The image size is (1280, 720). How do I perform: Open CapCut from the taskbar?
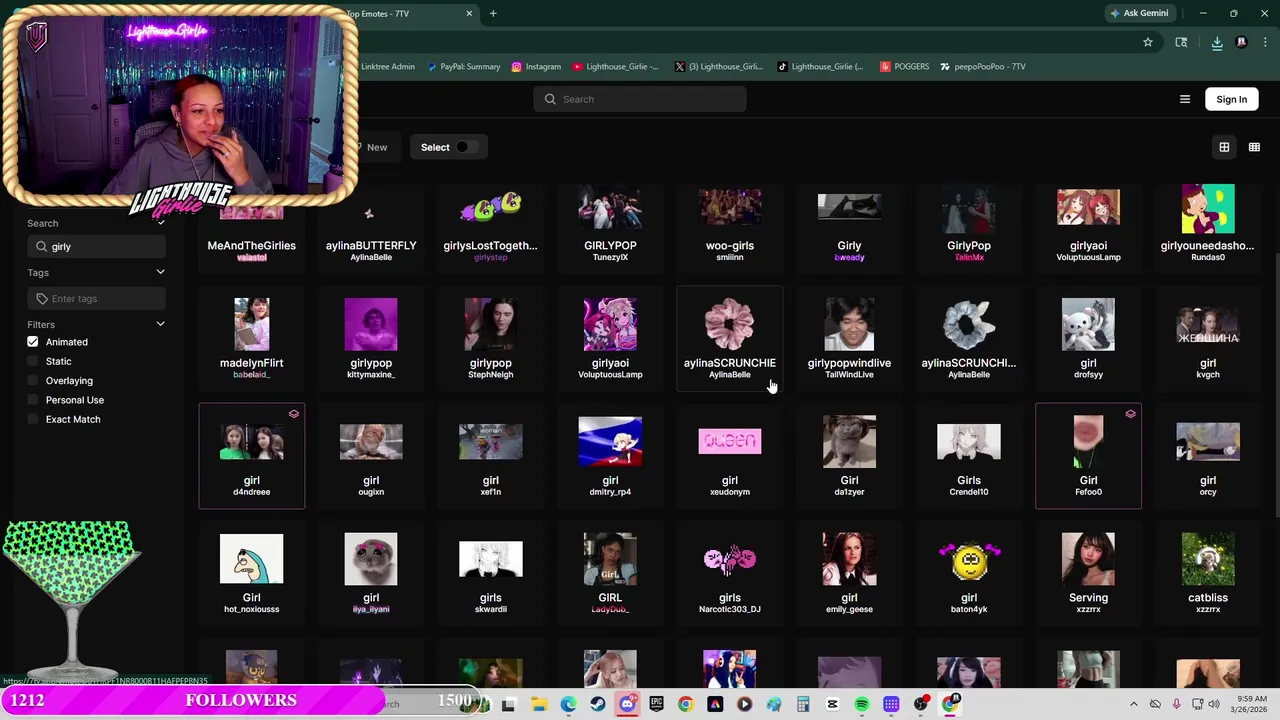tap(832, 704)
